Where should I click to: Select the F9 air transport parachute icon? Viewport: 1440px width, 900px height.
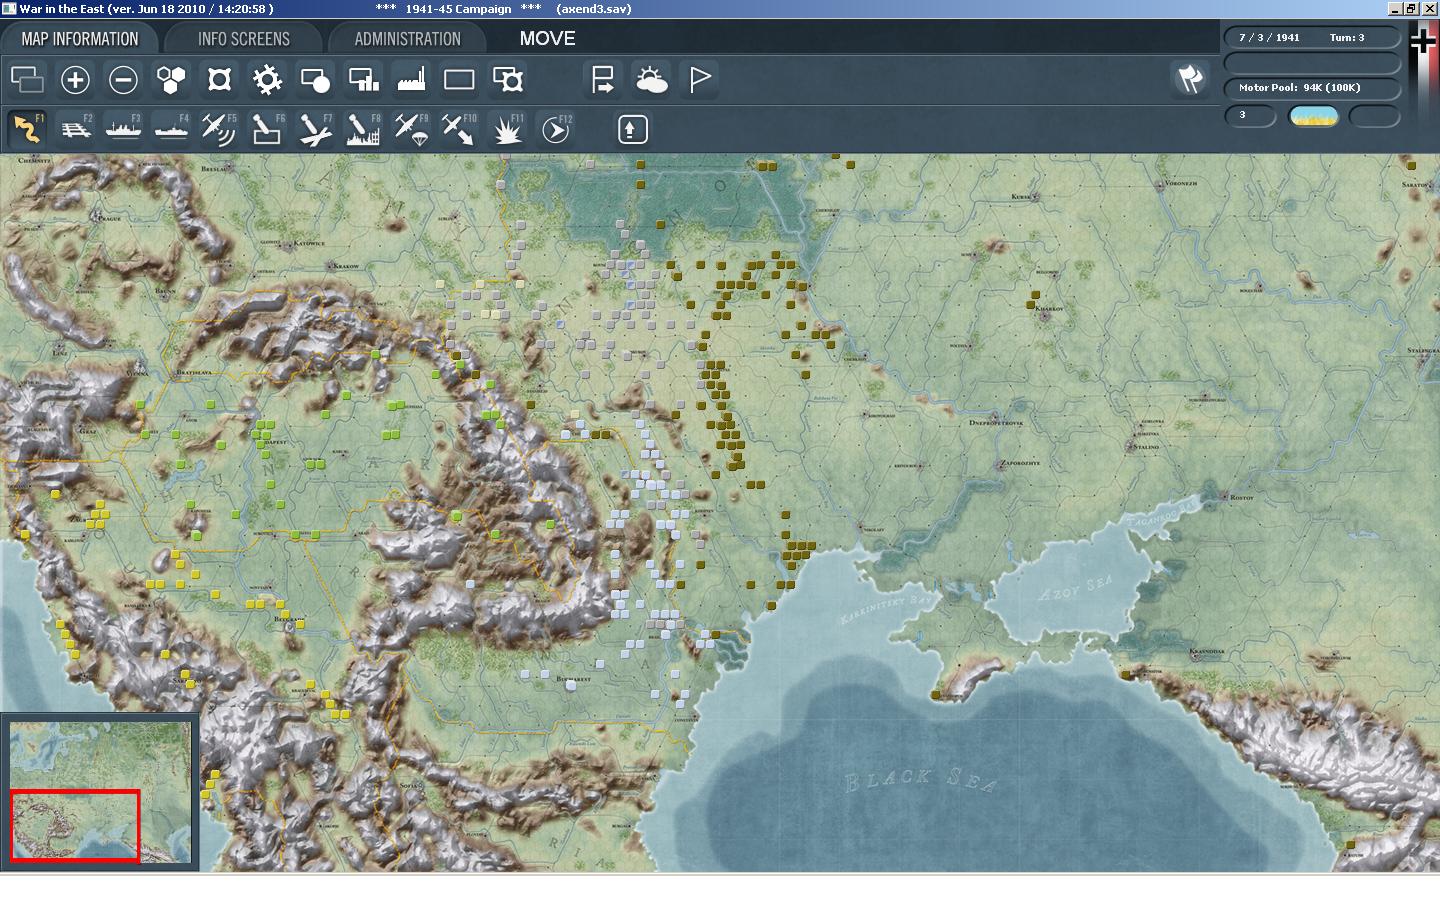[x=411, y=129]
